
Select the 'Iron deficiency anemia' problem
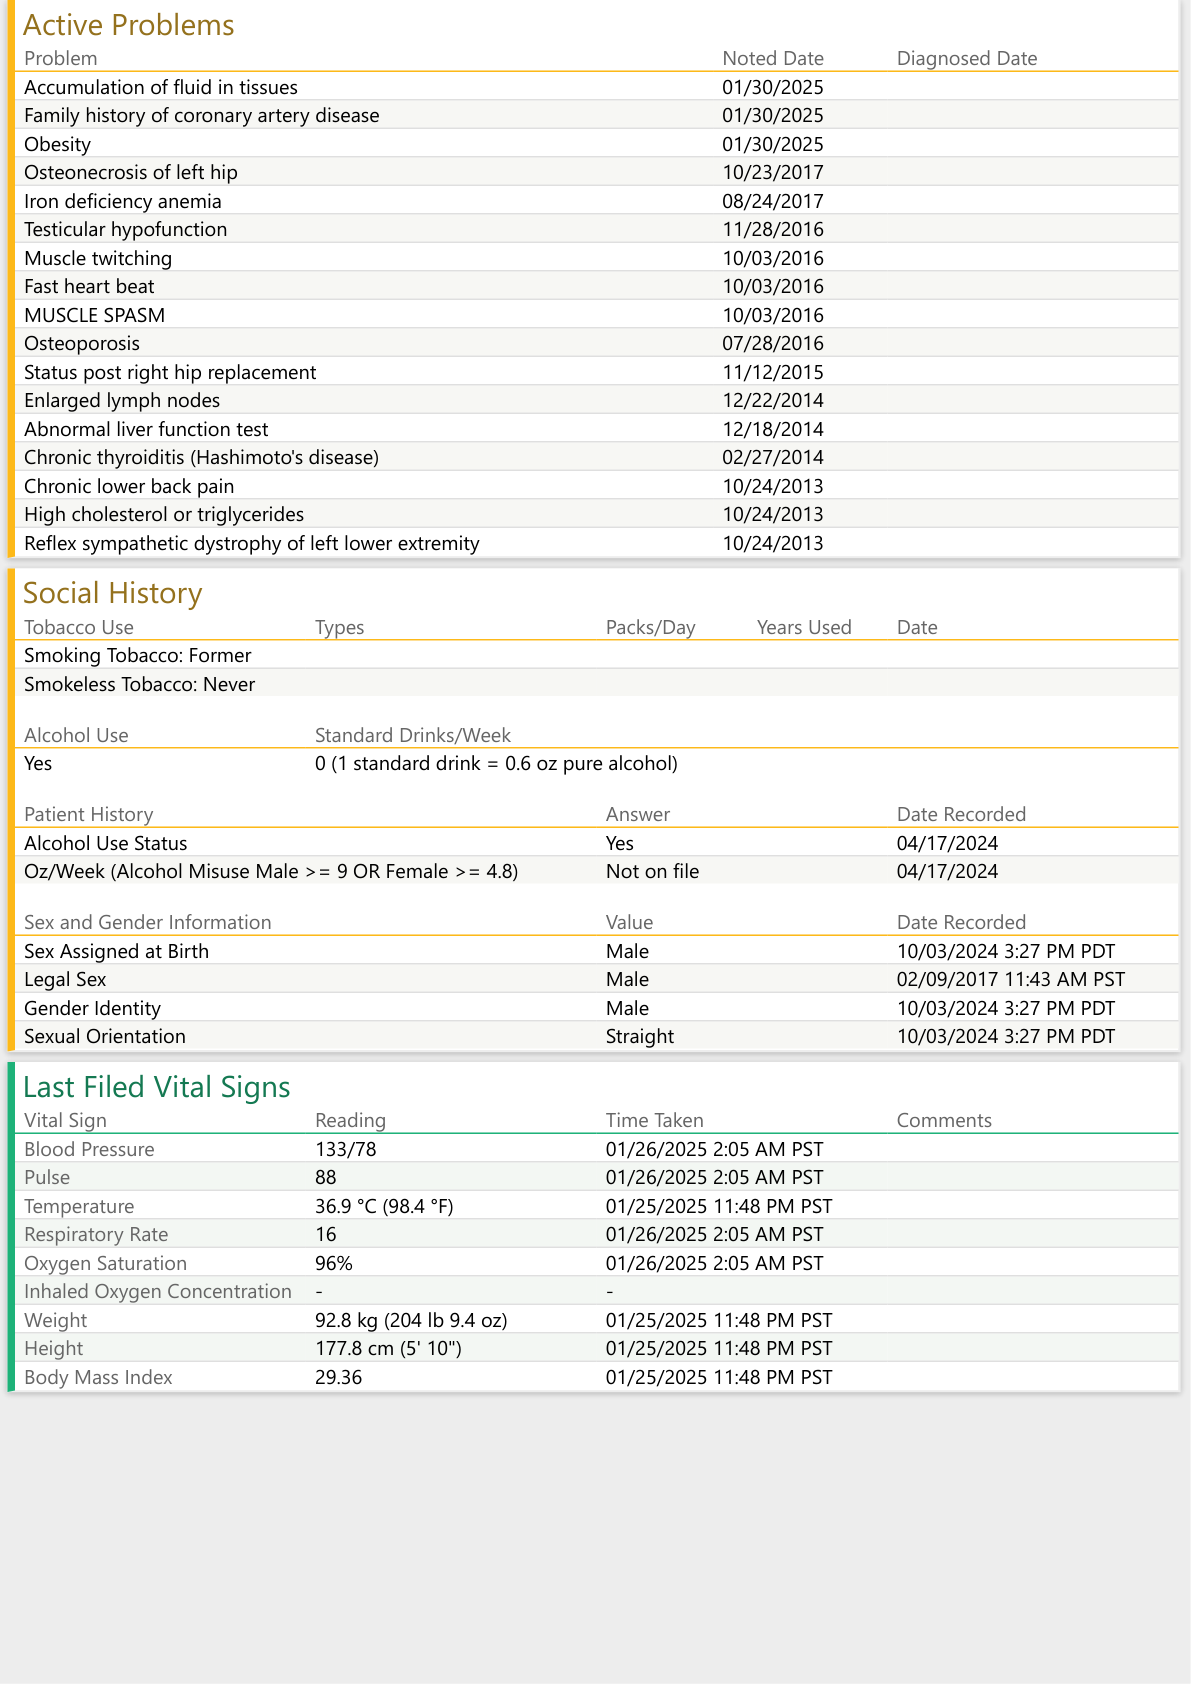click(123, 201)
